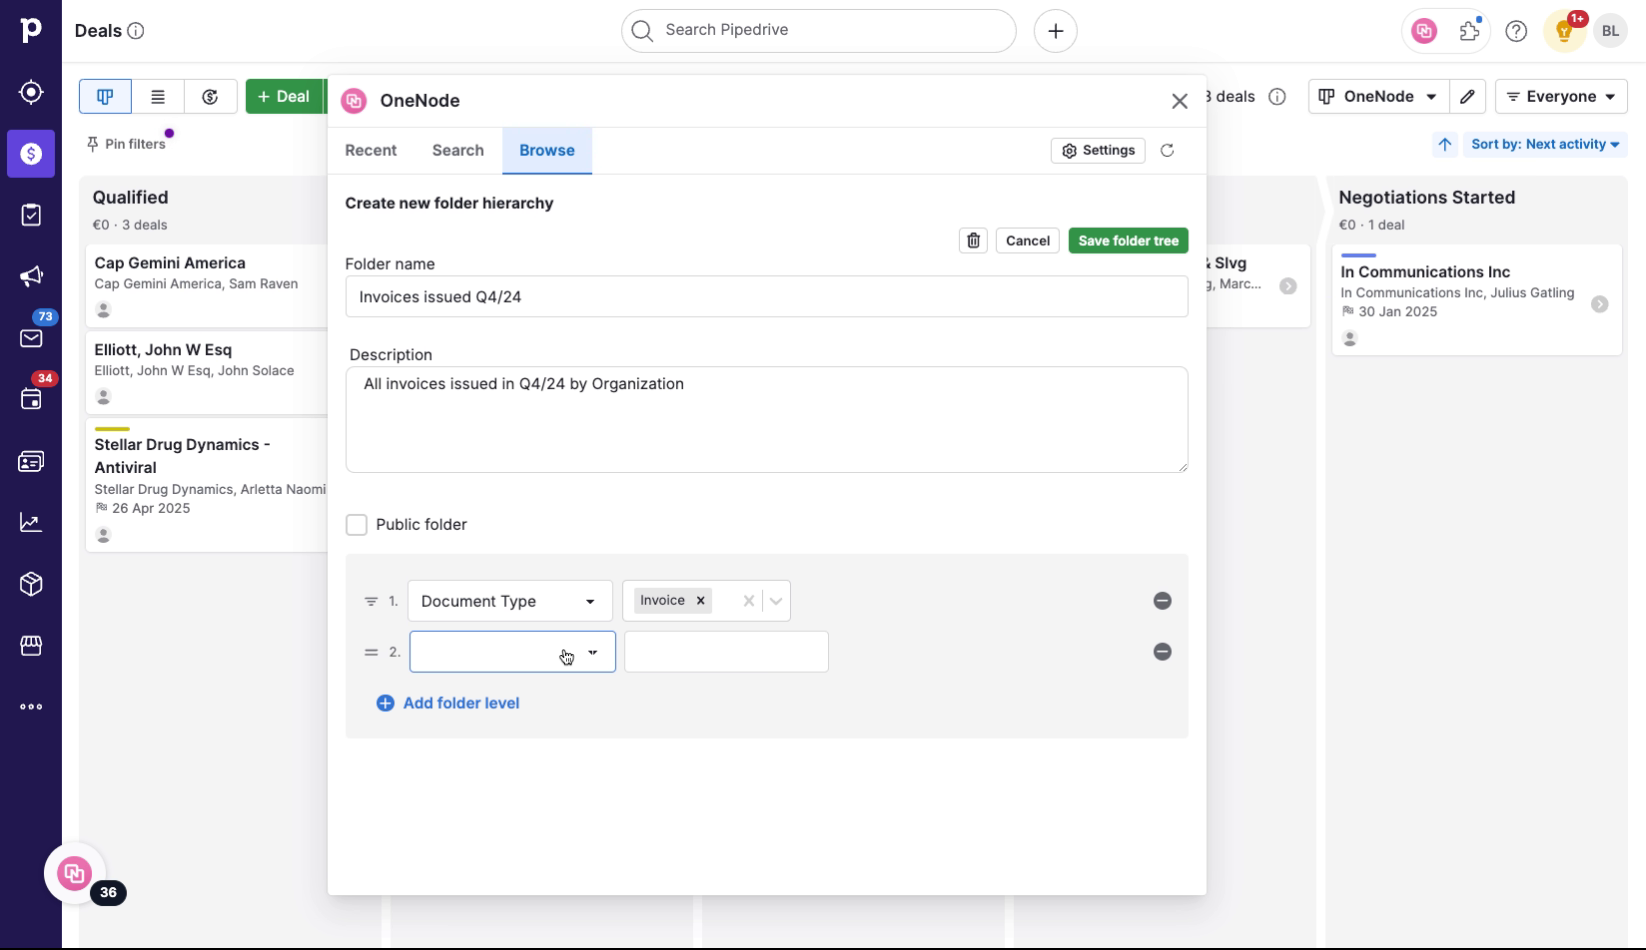
Task: Open In Communications Inc deal card
Action: (x=1476, y=300)
